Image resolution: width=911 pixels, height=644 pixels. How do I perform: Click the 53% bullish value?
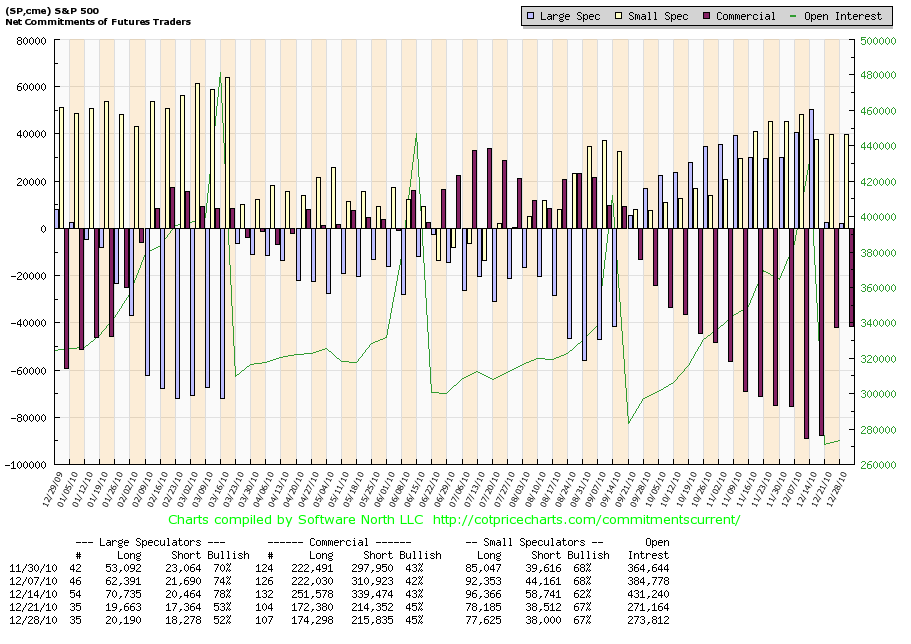click(x=223, y=607)
